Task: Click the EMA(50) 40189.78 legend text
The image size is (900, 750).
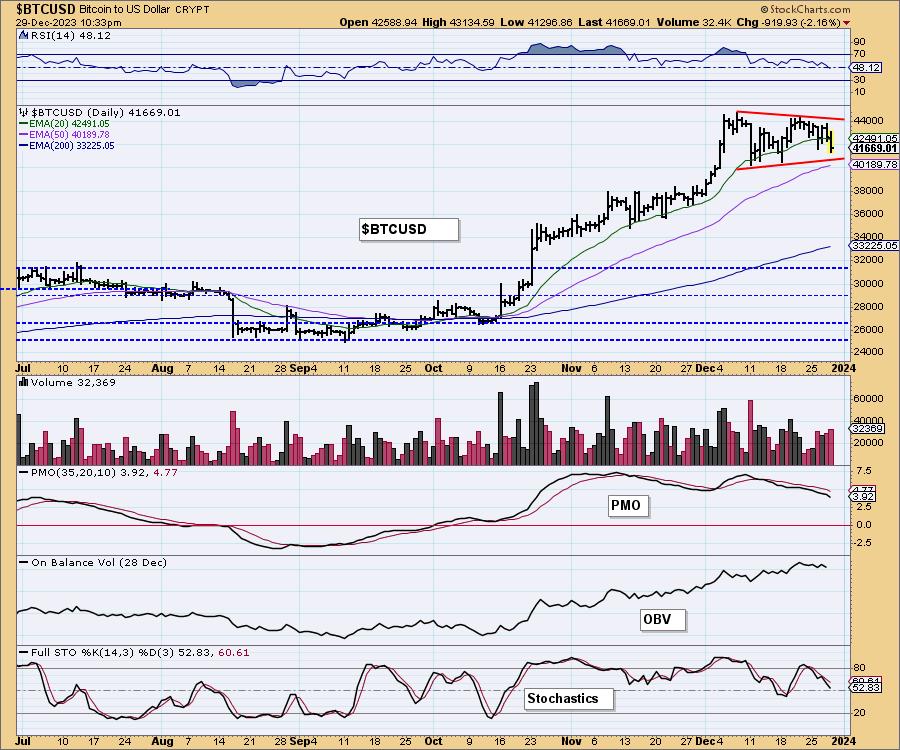Action: click(69, 134)
